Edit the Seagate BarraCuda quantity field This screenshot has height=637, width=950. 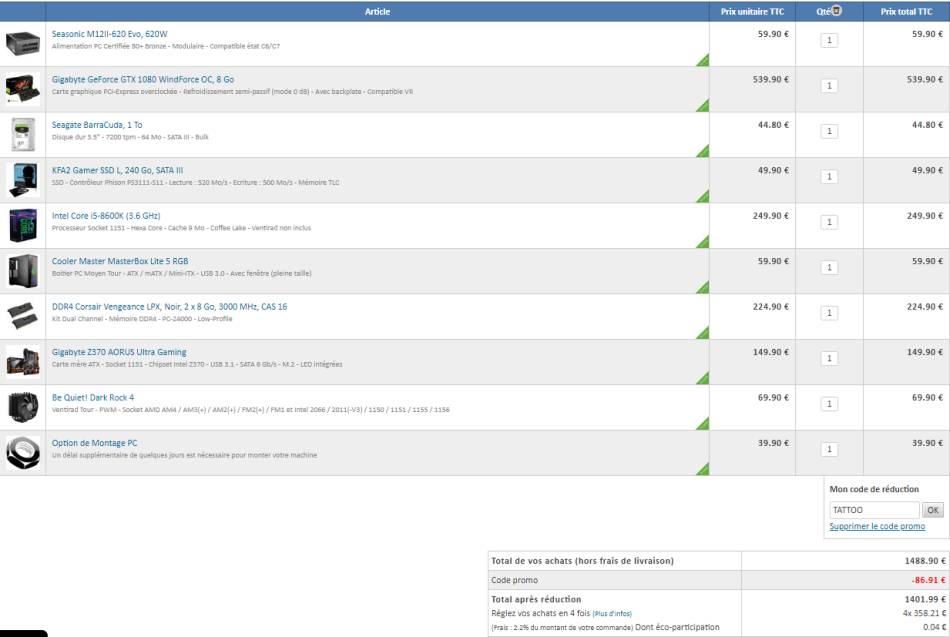point(829,132)
